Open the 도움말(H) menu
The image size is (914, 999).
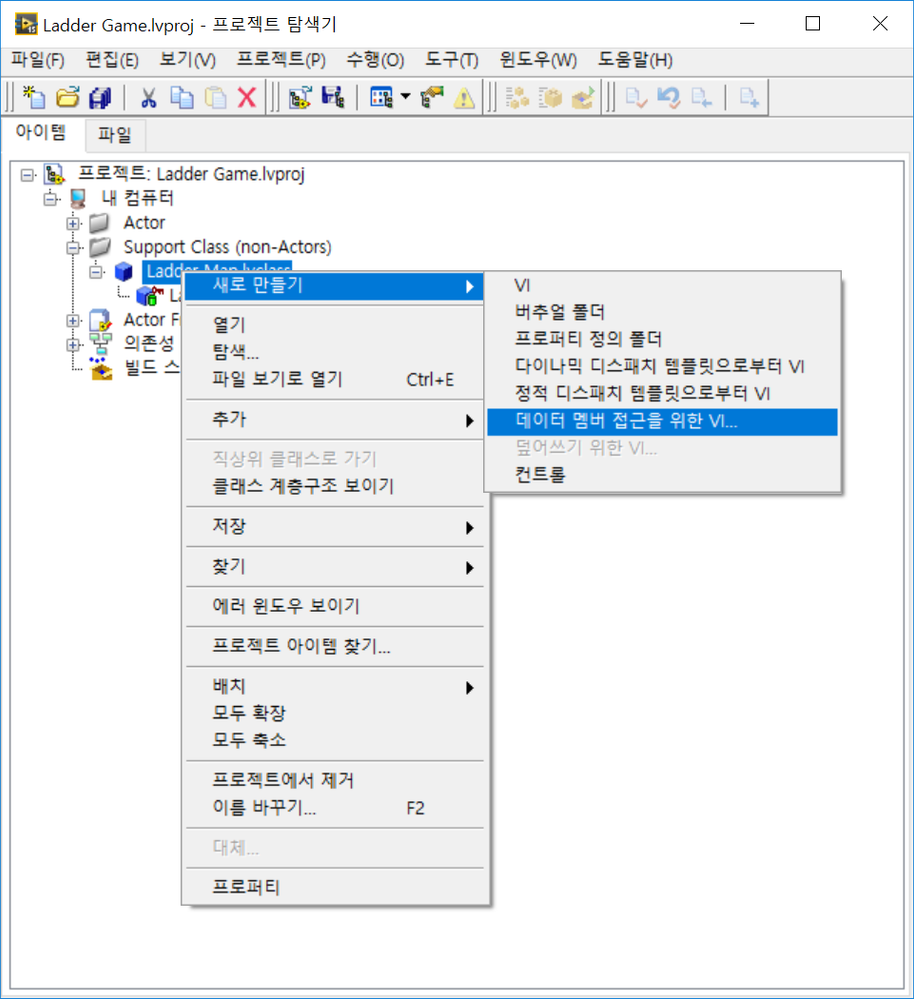pyautogui.click(x=635, y=60)
